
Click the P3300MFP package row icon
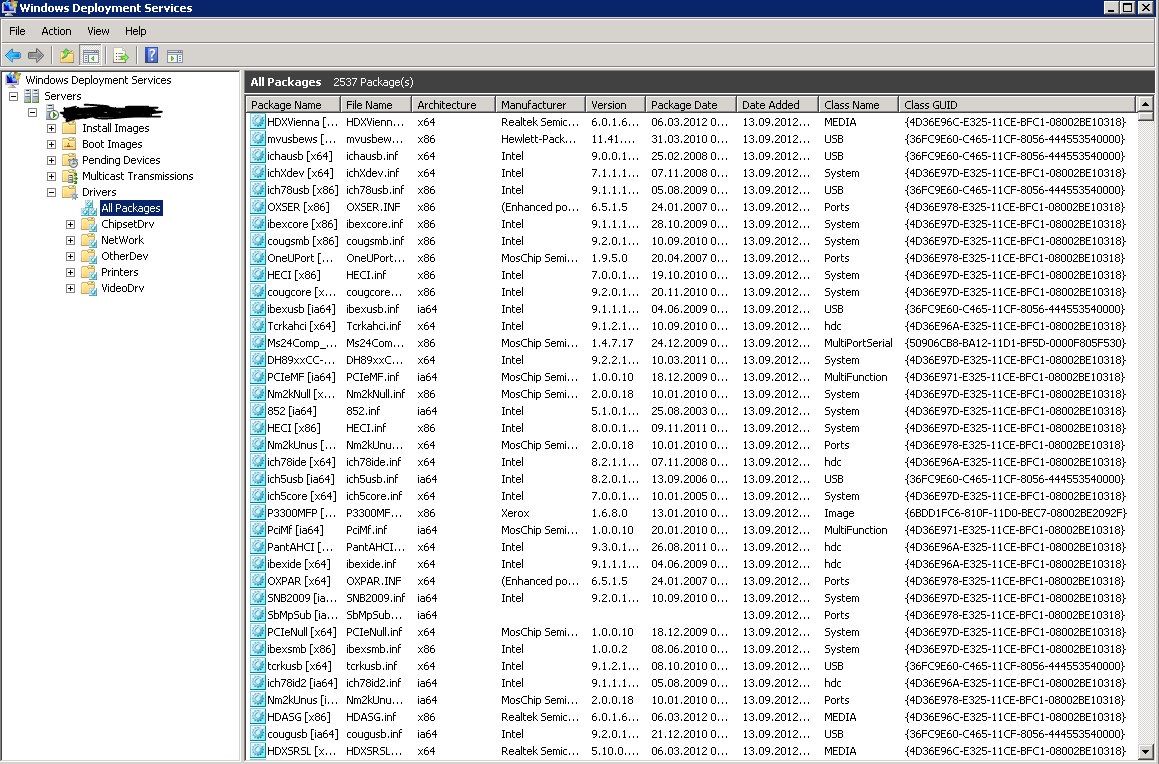click(258, 513)
